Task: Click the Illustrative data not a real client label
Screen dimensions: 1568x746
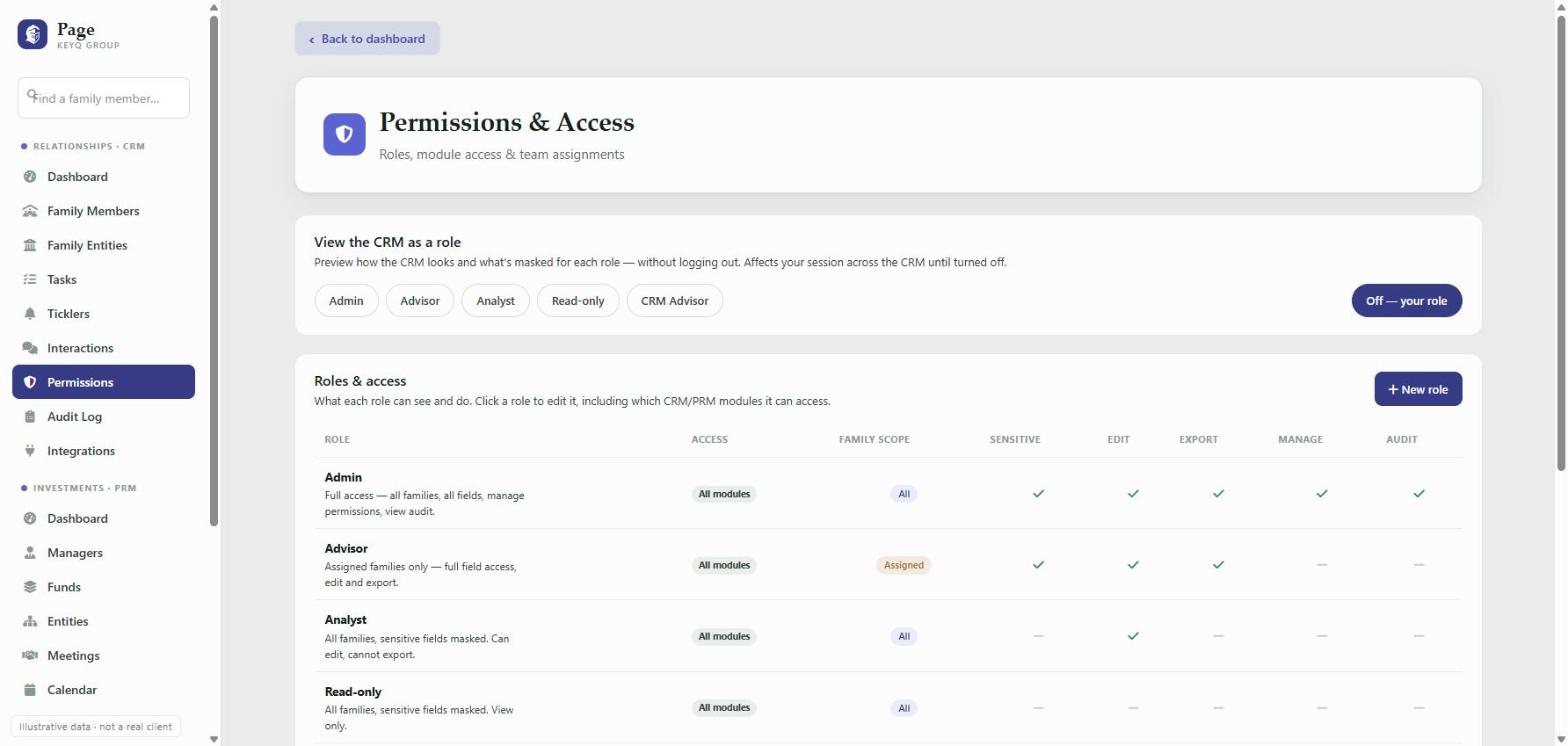Action: point(96,727)
